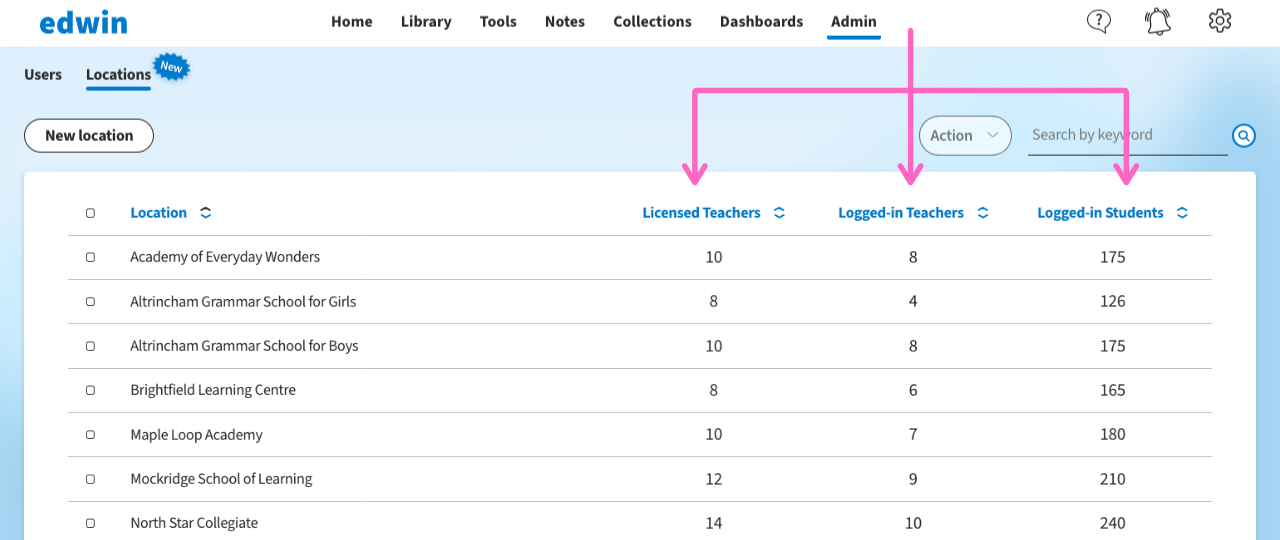Image resolution: width=1280 pixels, height=540 pixels.
Task: Click the search magnifier icon
Action: (x=1243, y=135)
